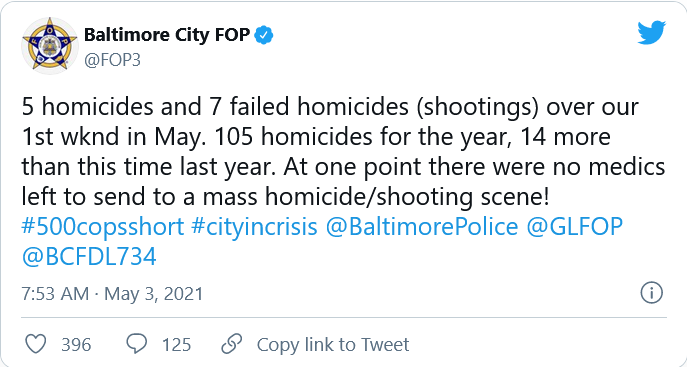Click the blue verified badge
Viewport: 687px width, 367px height.
264,35
